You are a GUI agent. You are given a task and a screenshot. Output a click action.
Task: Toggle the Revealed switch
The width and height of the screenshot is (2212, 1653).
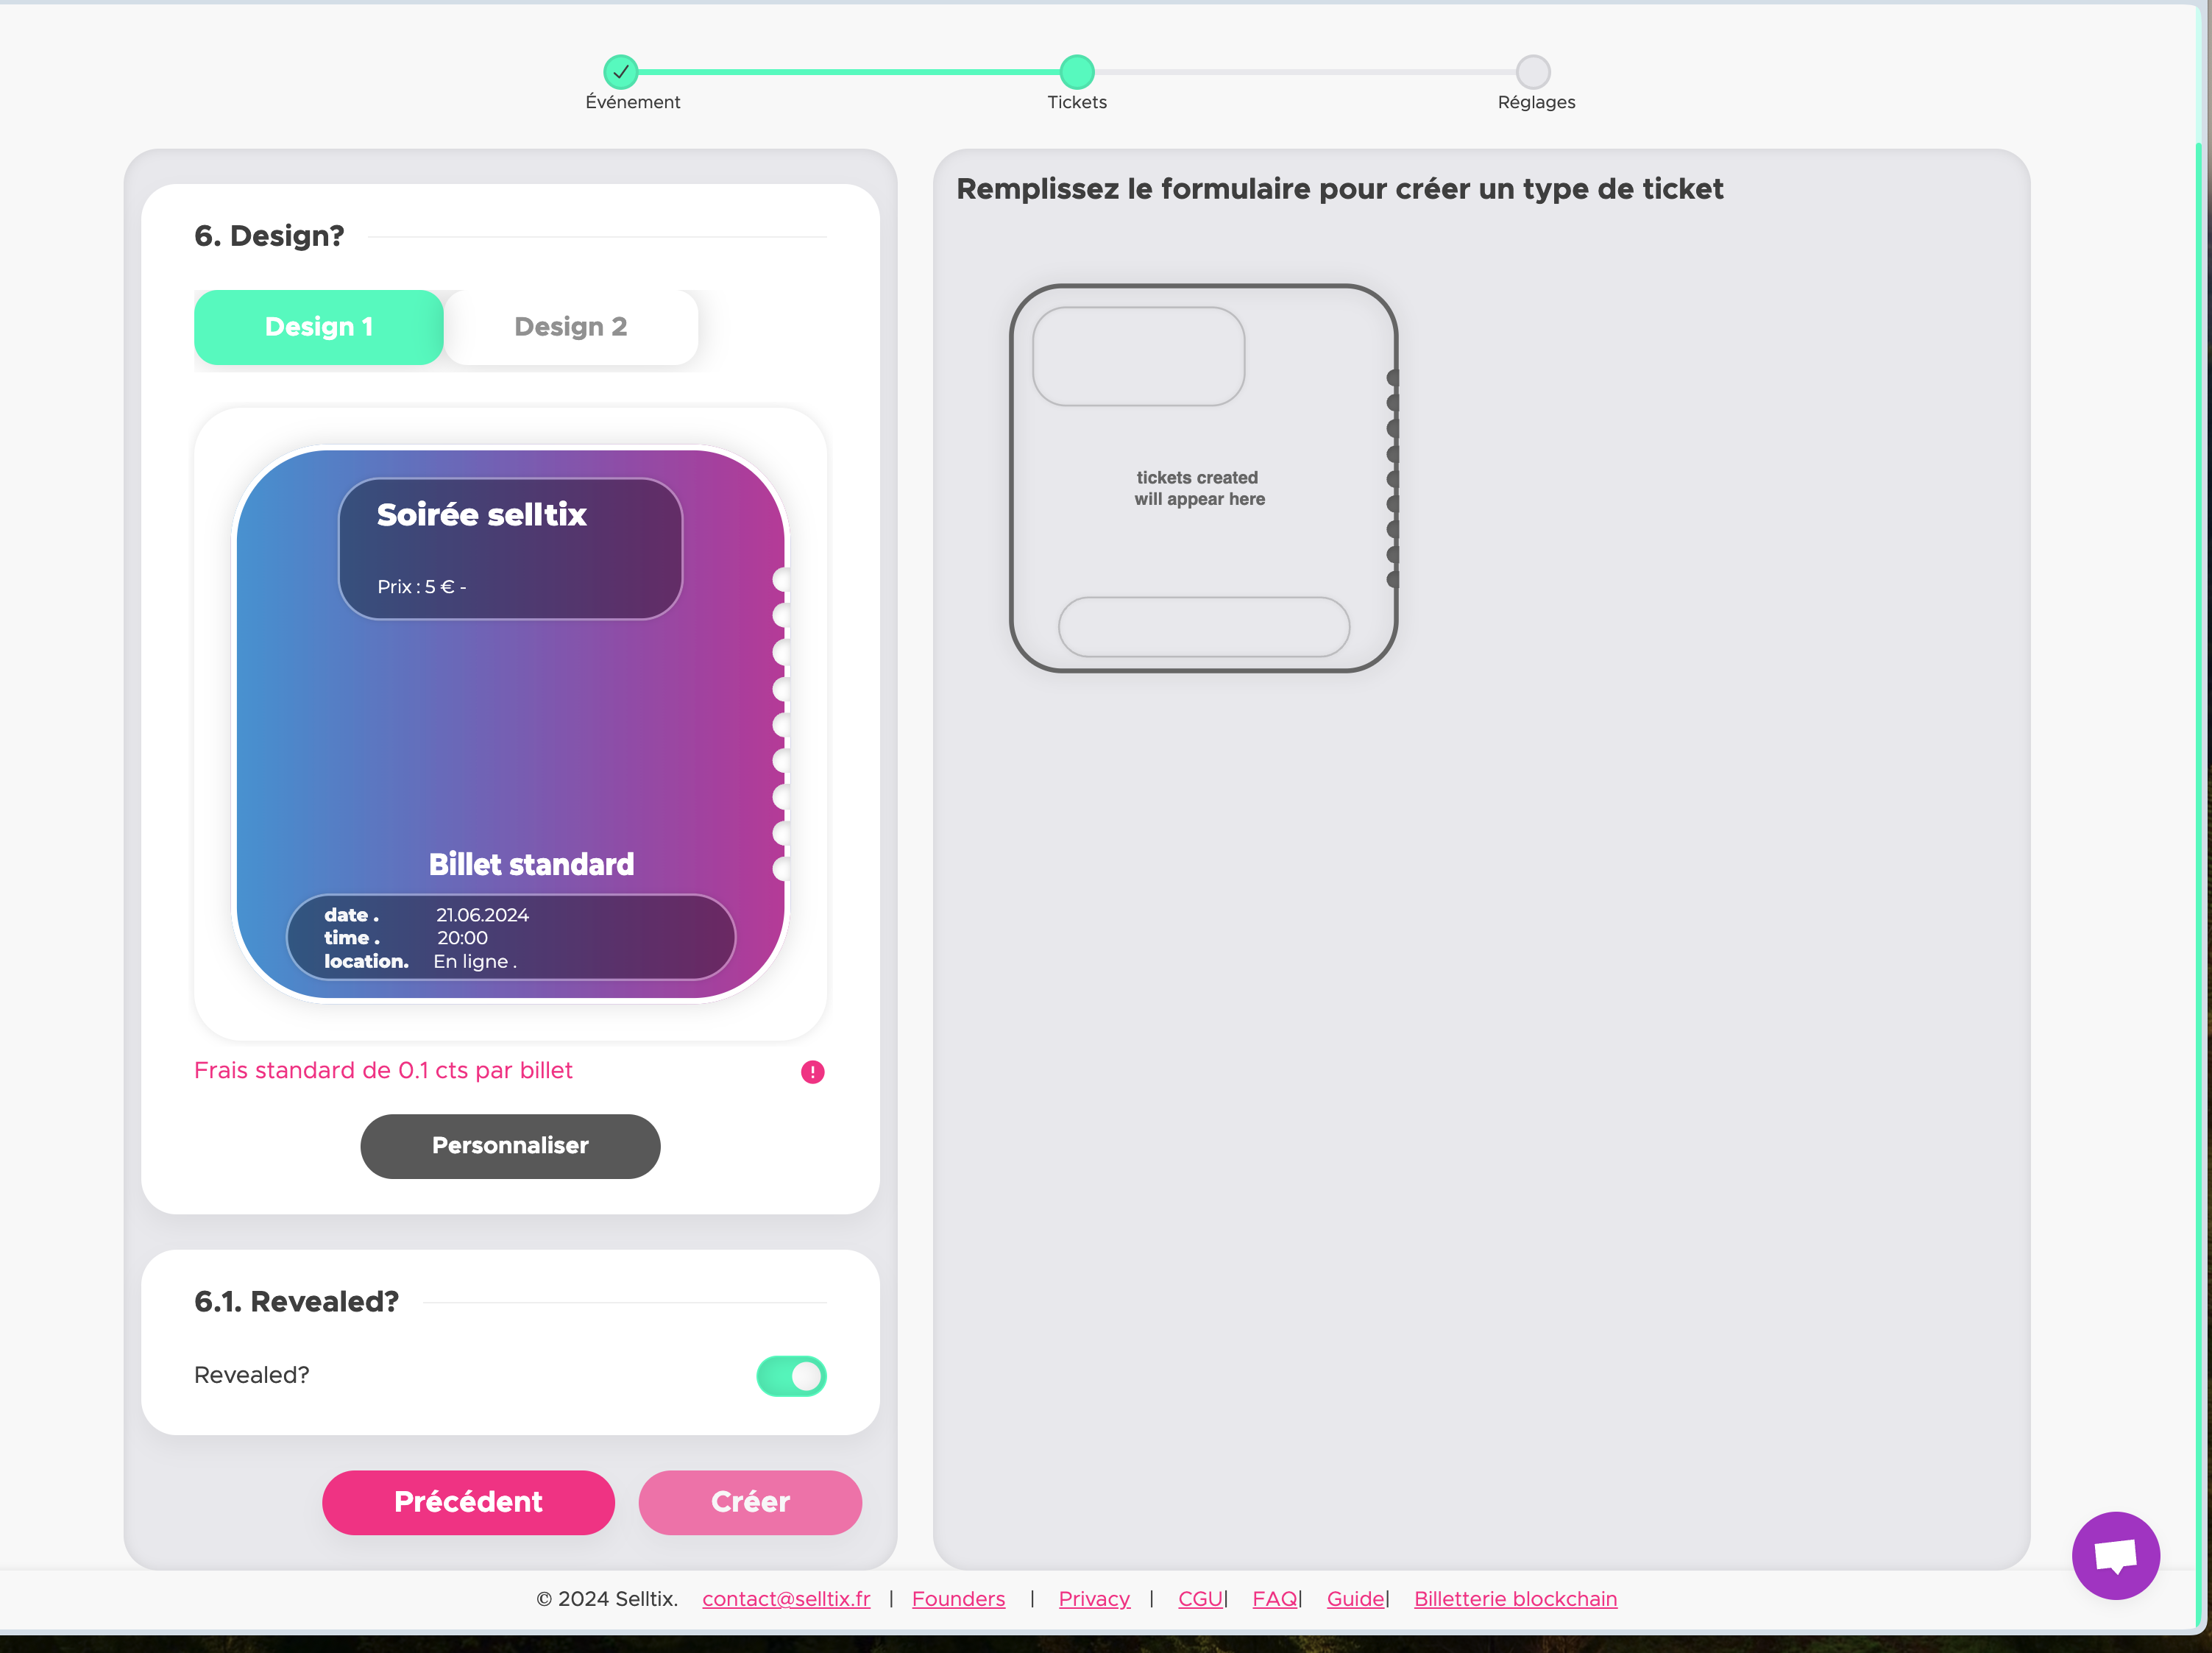(791, 1376)
